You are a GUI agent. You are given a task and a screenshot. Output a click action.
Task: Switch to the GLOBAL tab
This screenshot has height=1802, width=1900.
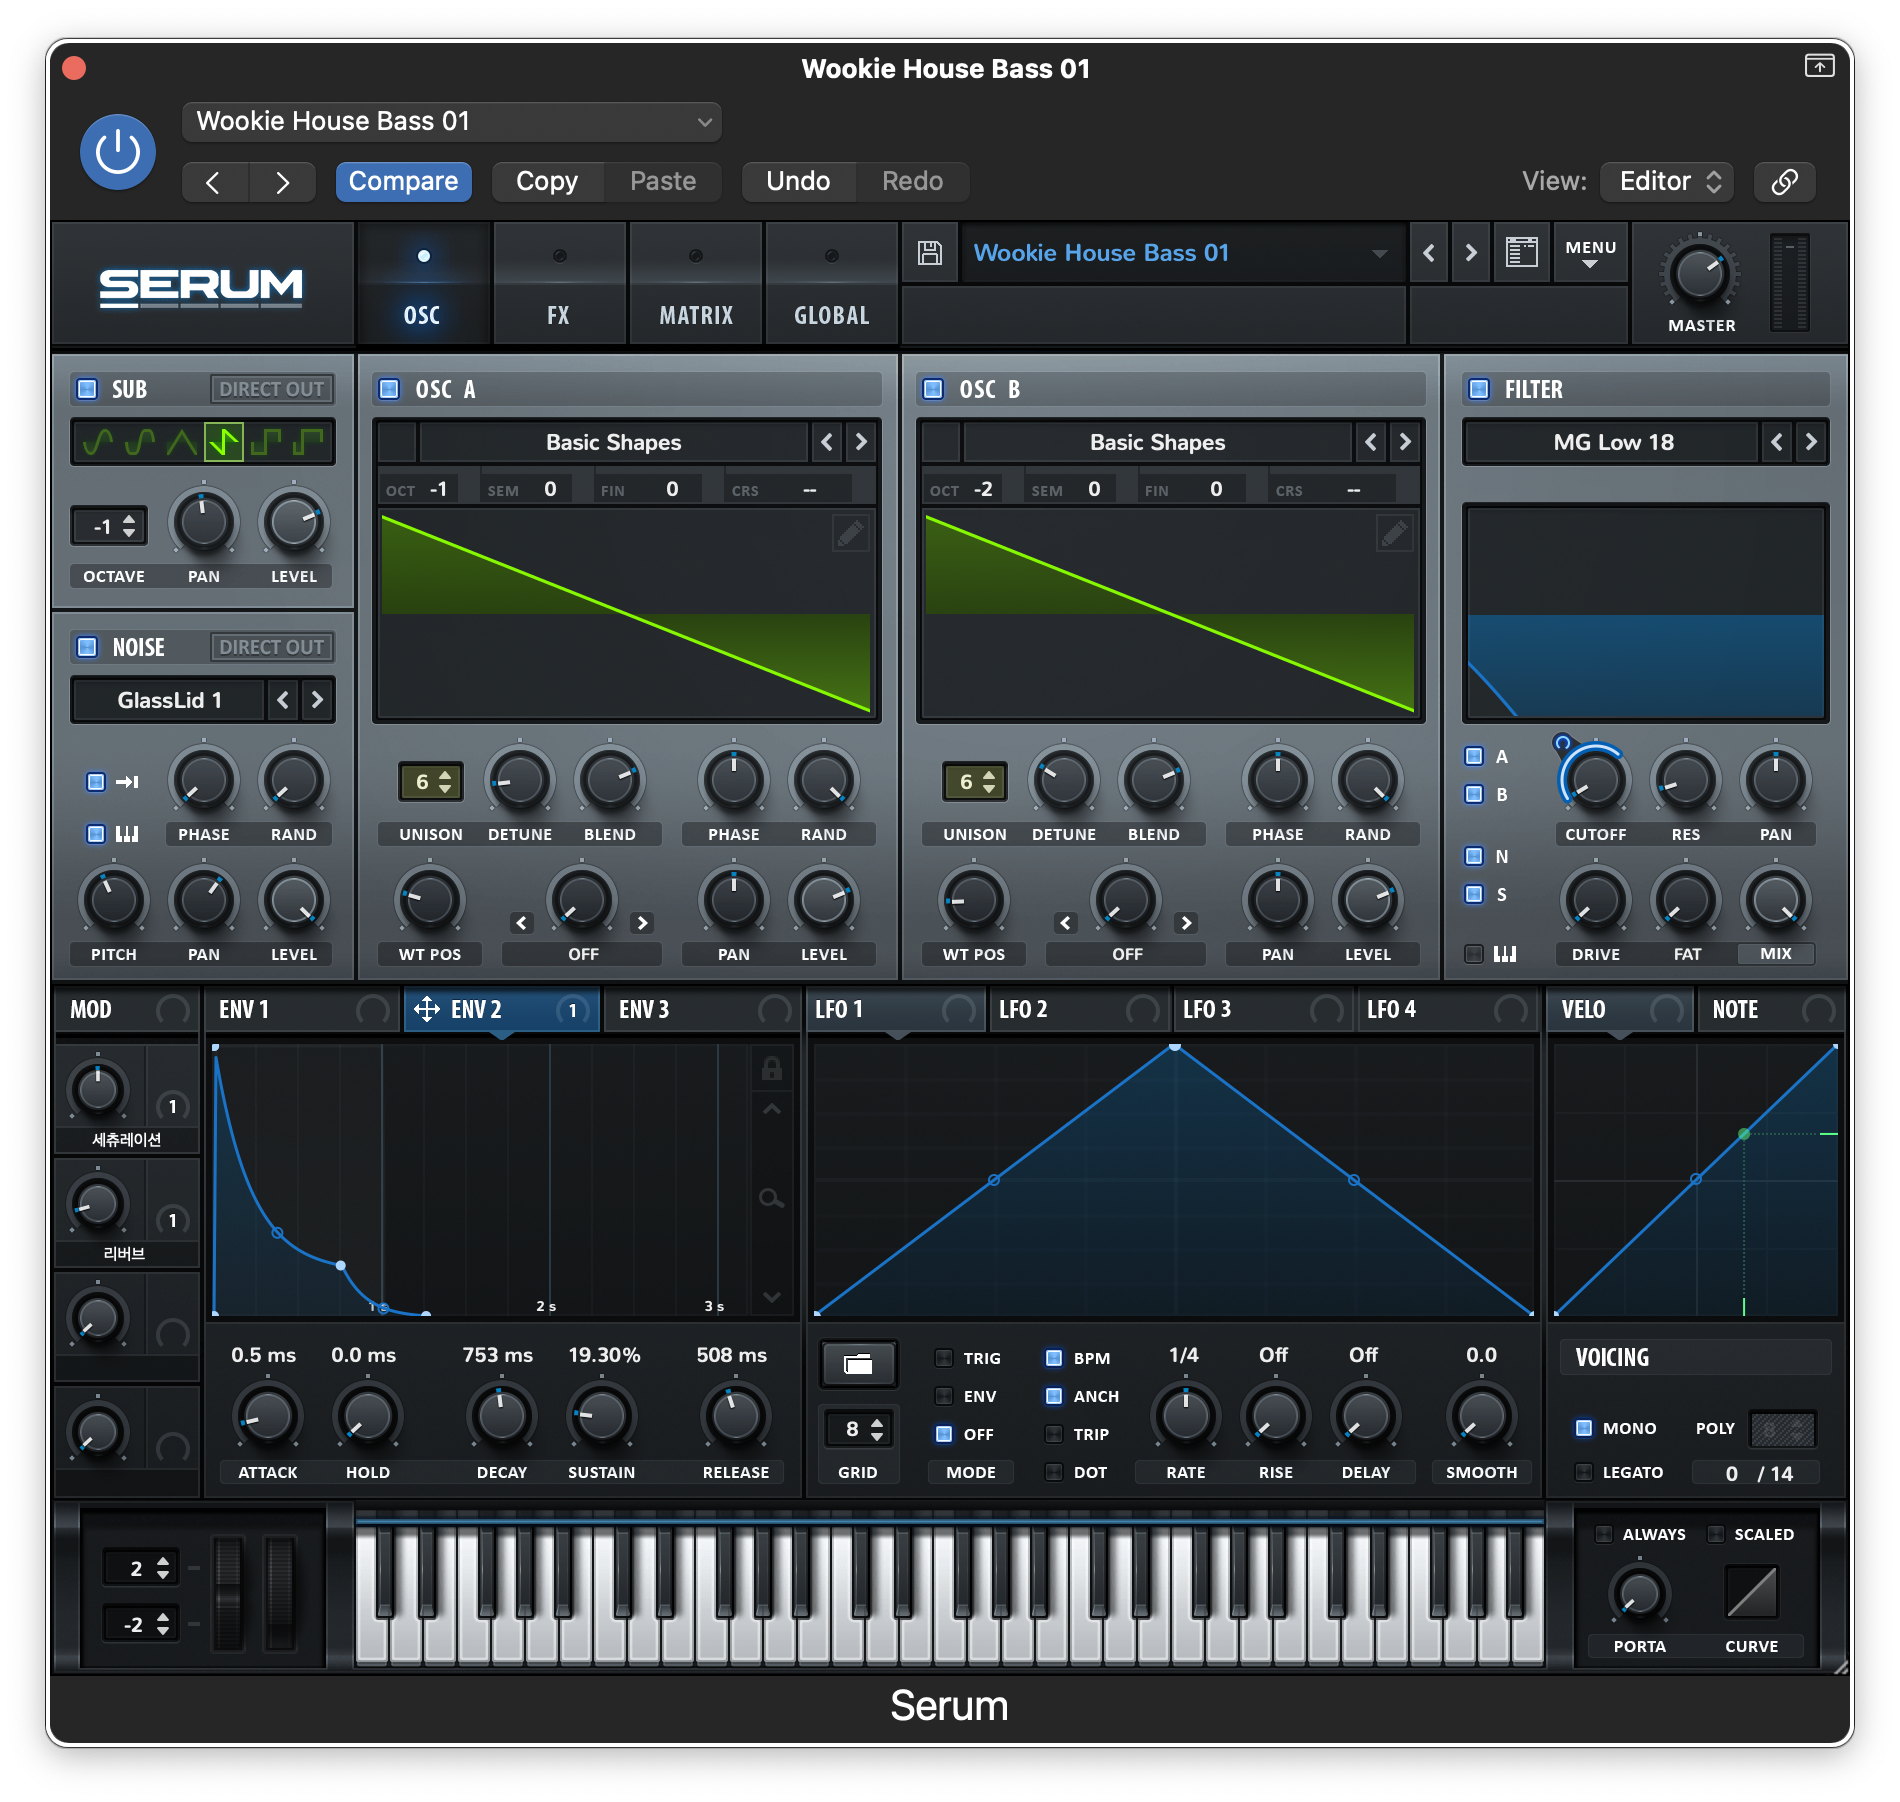pos(832,285)
